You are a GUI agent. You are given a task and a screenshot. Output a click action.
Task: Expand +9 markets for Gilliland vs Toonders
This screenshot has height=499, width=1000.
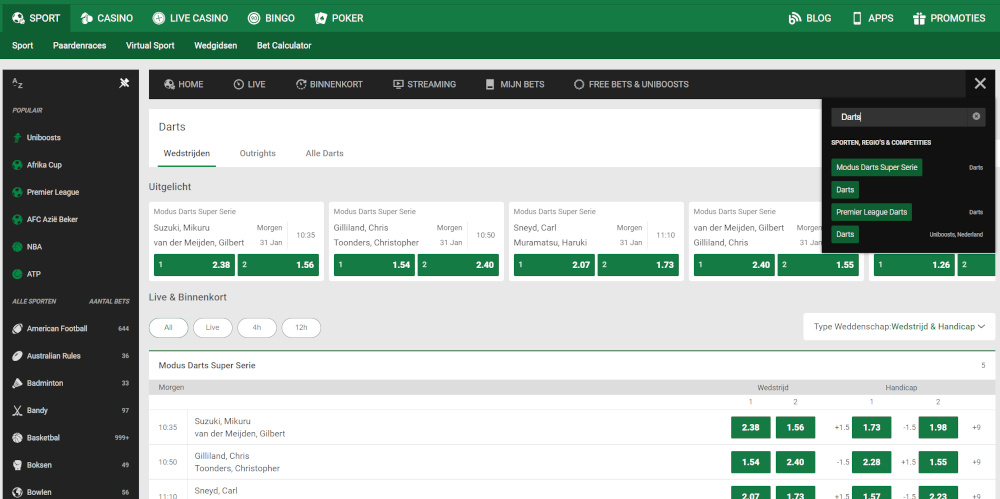click(x=976, y=462)
